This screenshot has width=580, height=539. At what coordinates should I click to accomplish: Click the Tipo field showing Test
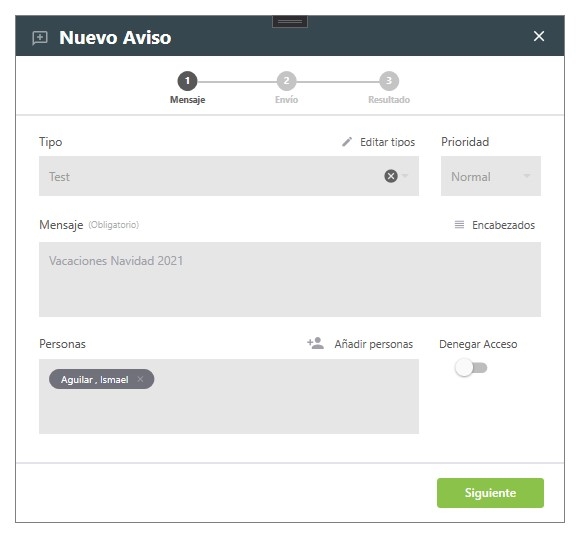229,176
